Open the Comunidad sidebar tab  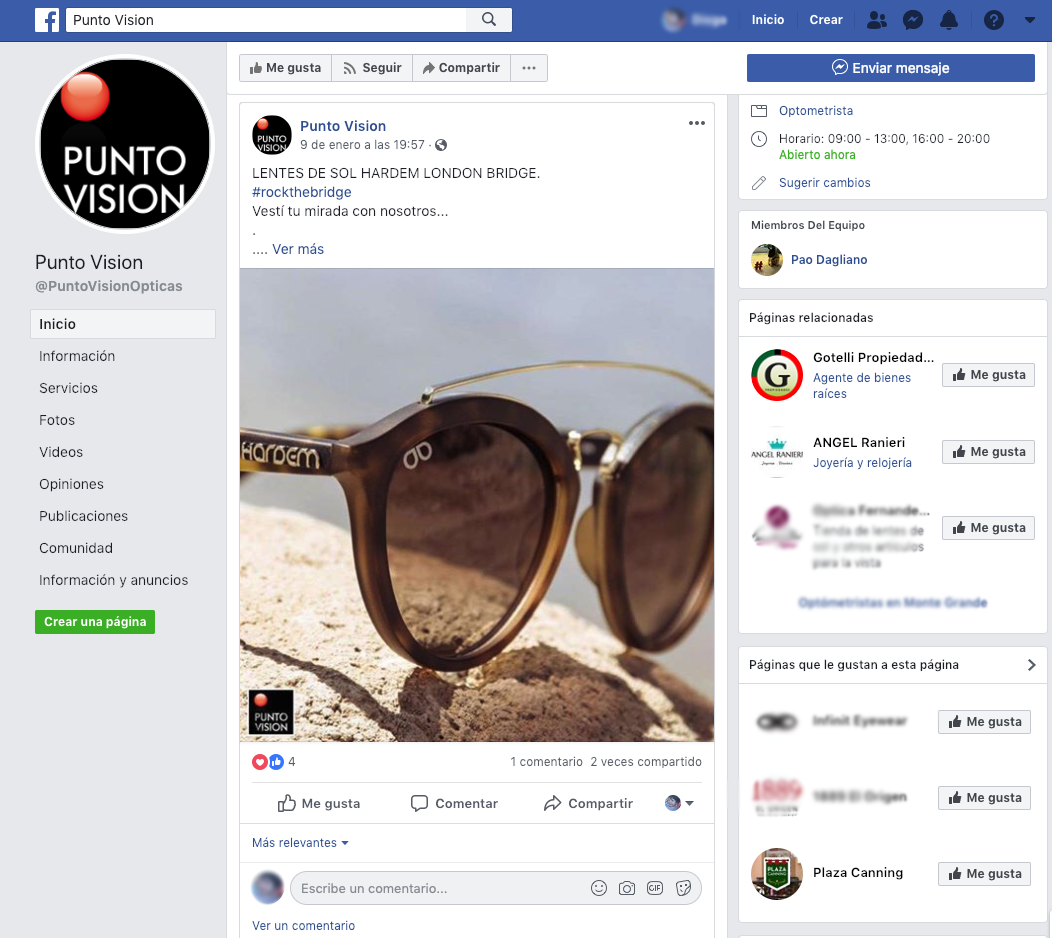click(x=76, y=548)
